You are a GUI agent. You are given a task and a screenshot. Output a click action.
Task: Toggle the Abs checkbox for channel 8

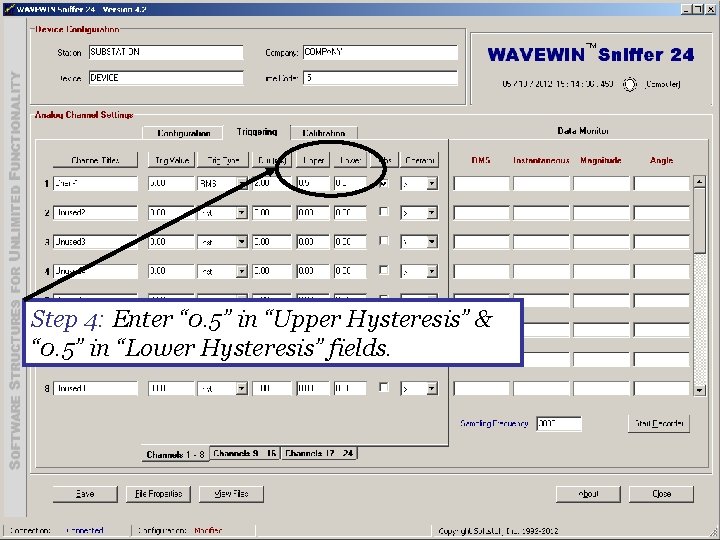coord(383,388)
